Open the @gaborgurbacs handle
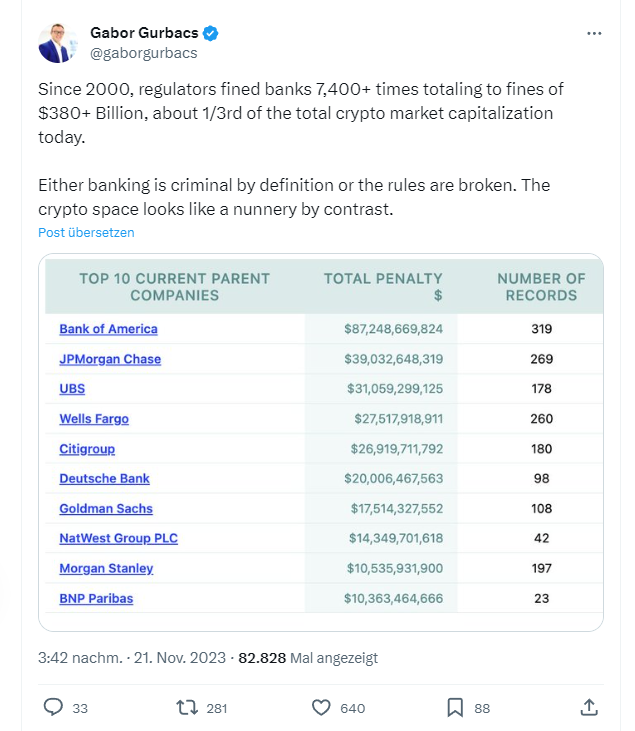Viewport: 635px width, 731px height. (144, 53)
